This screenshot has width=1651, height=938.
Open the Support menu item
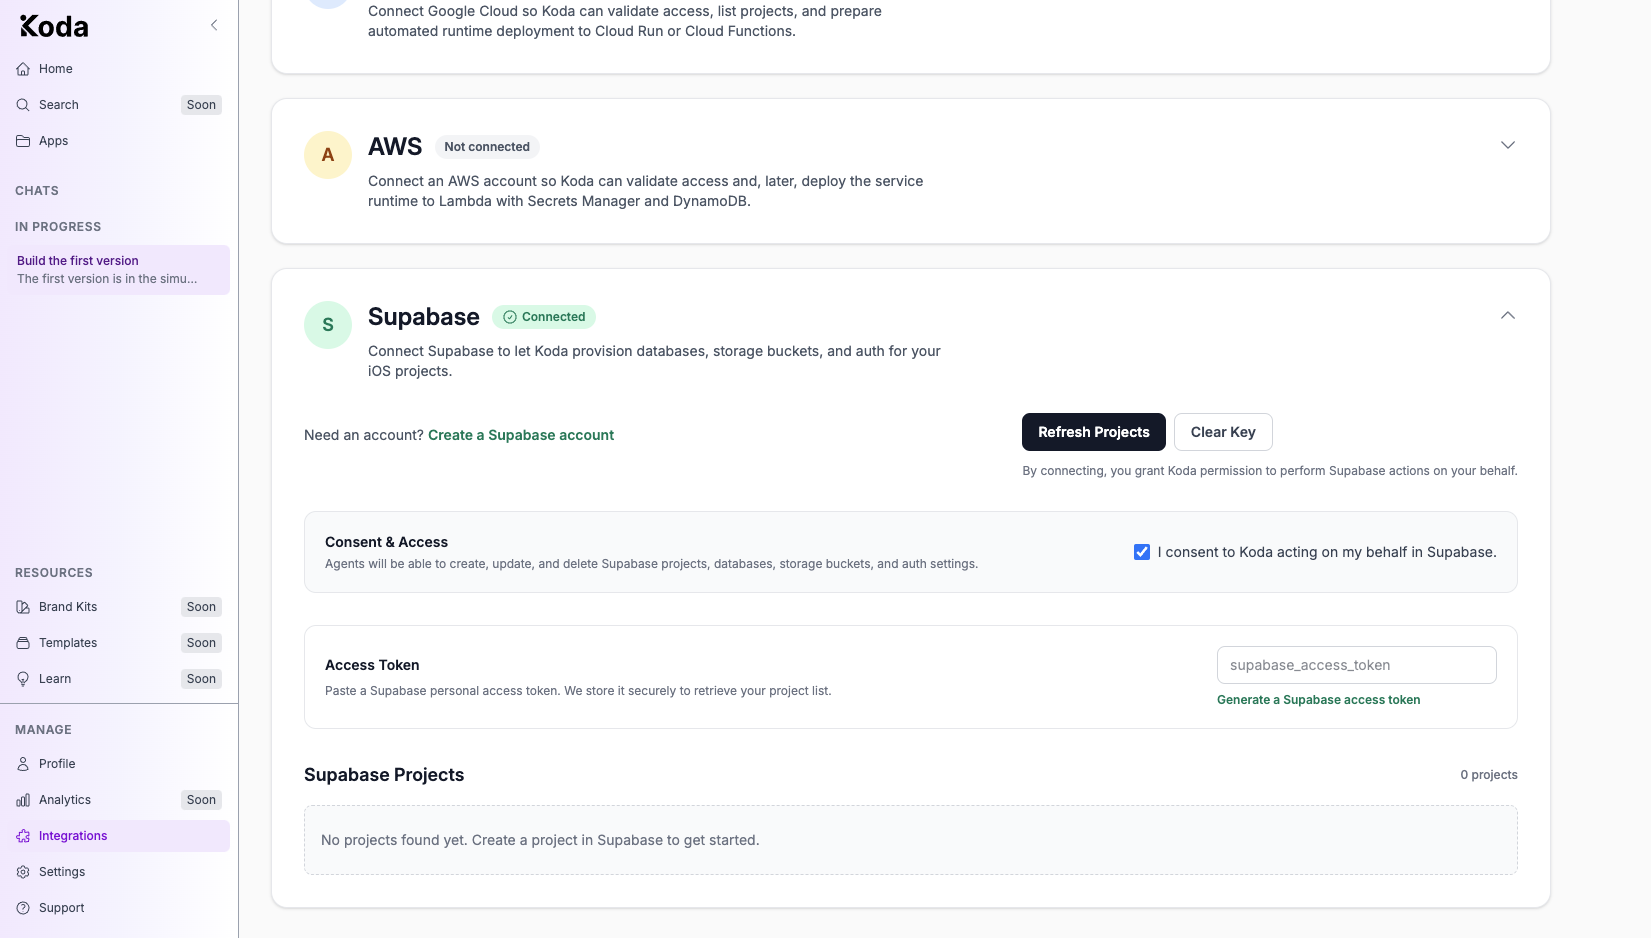119,908
